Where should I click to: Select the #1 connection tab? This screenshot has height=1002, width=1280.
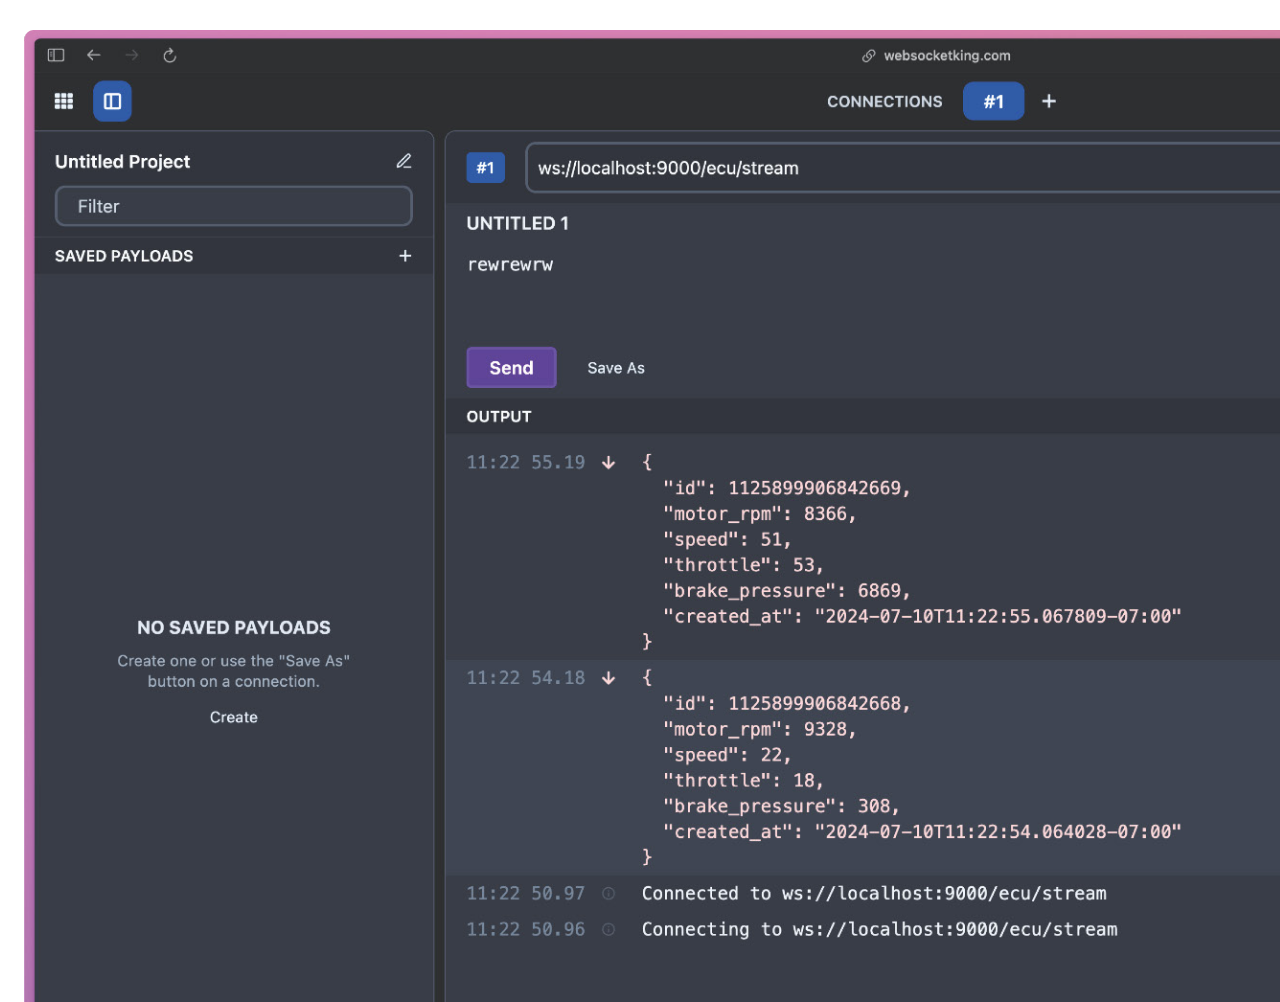tap(993, 101)
